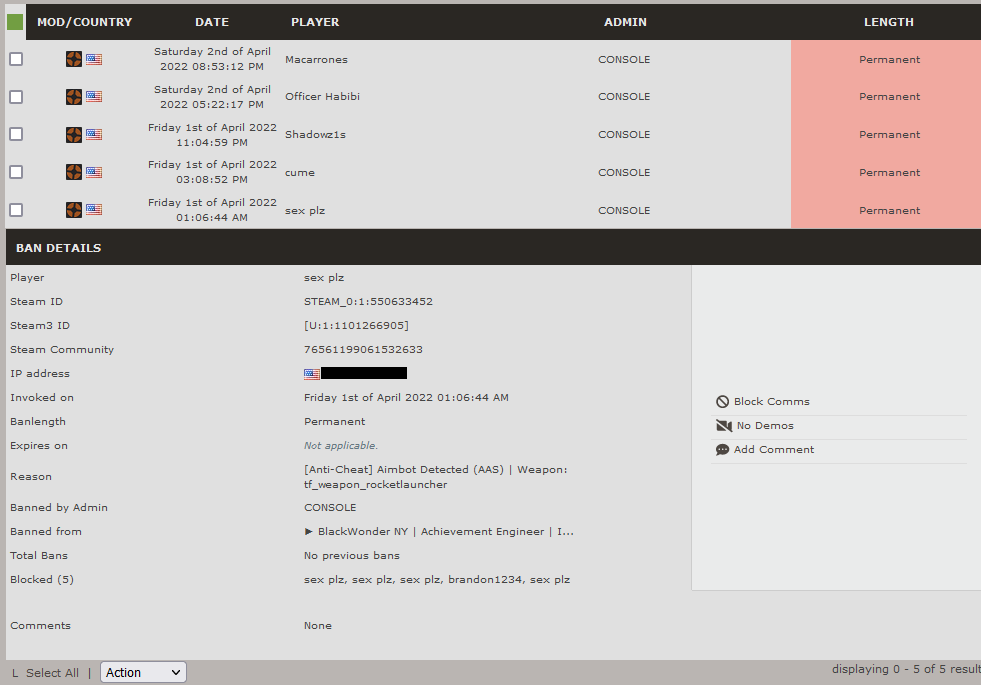Click the Banned by Admin value CONSOLE
The width and height of the screenshot is (981, 685).
pos(330,507)
